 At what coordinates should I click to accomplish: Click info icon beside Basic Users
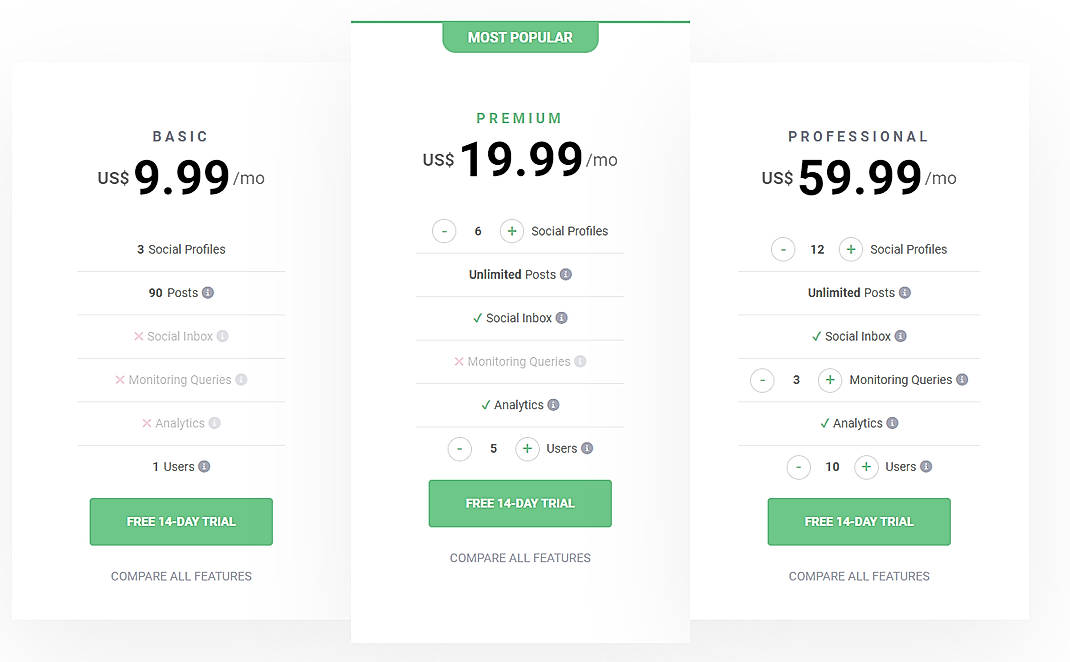tap(204, 467)
